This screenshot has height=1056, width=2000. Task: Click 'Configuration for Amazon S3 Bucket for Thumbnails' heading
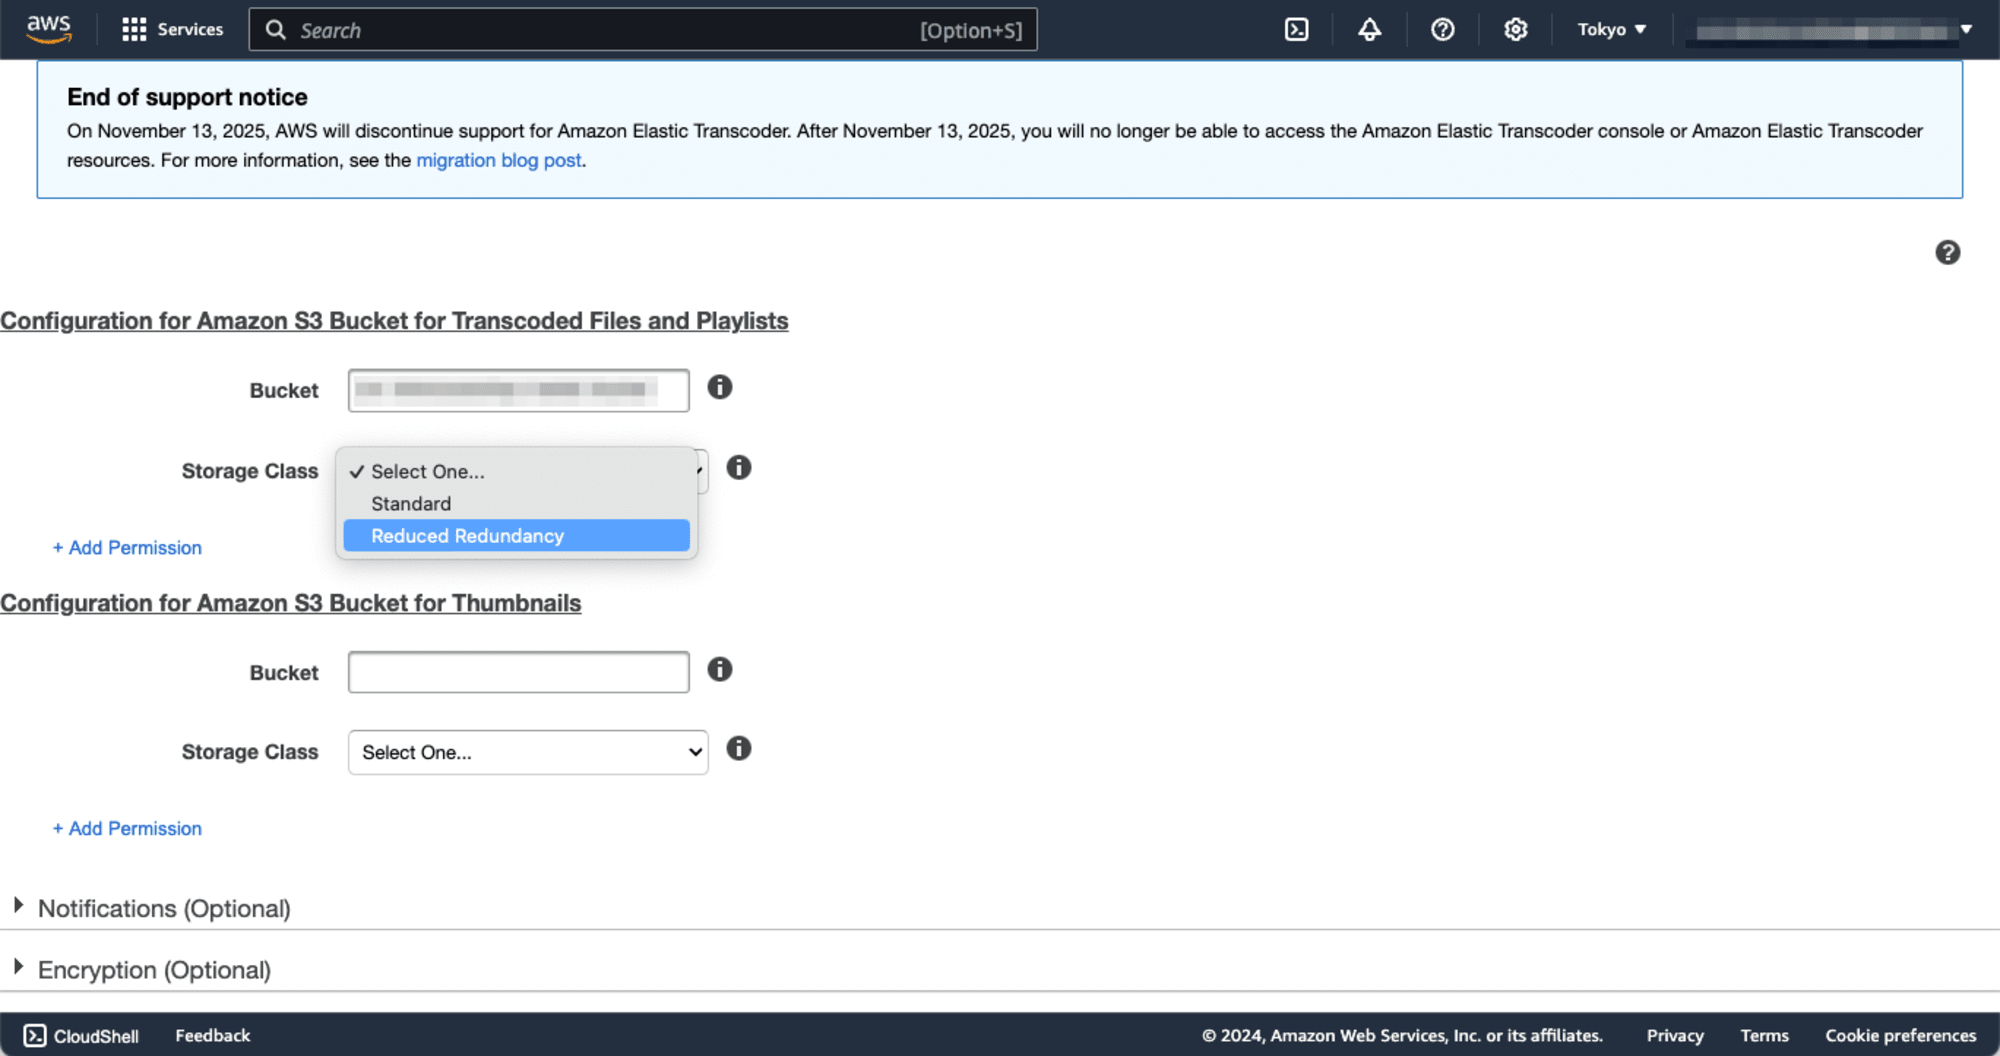point(290,603)
